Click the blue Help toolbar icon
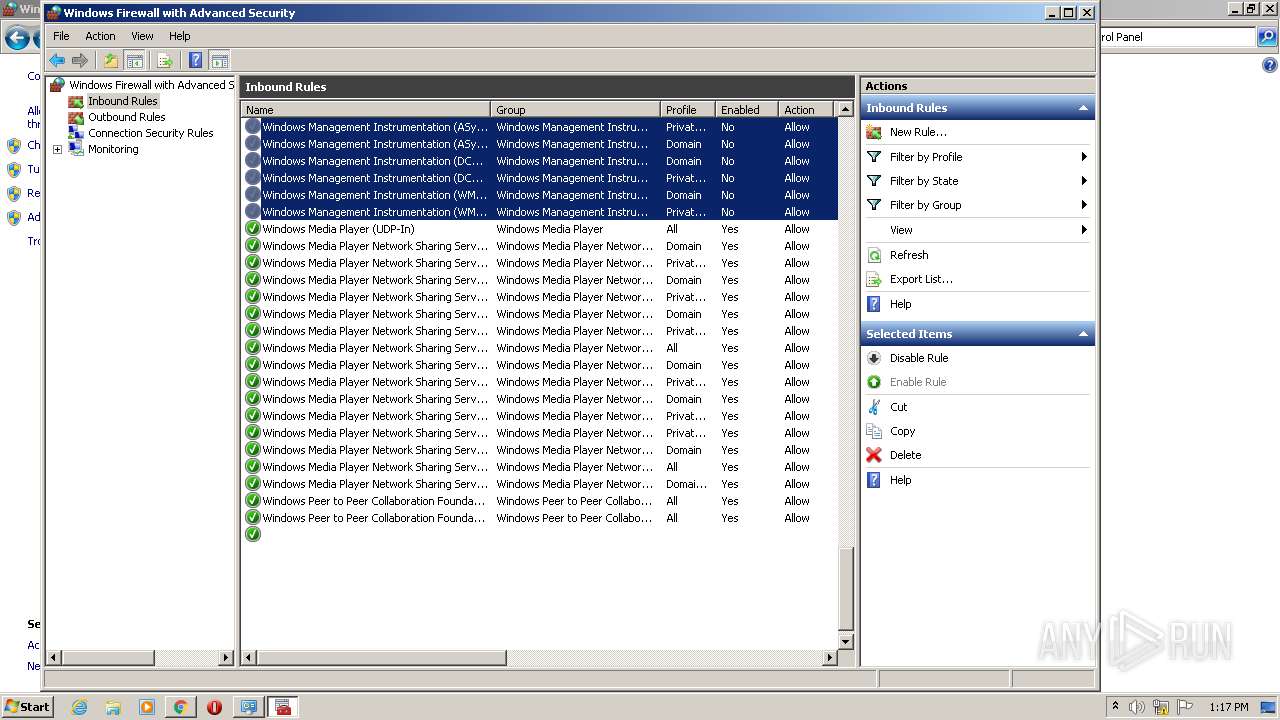Screen dimensions: 1280x720 (x=195, y=60)
